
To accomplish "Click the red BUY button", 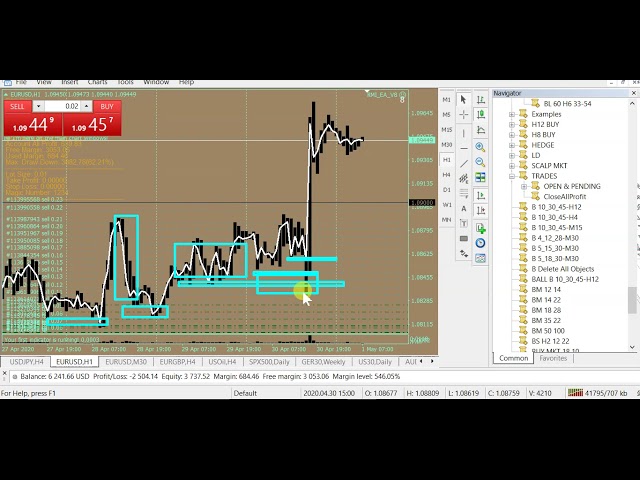I will 106,106.
